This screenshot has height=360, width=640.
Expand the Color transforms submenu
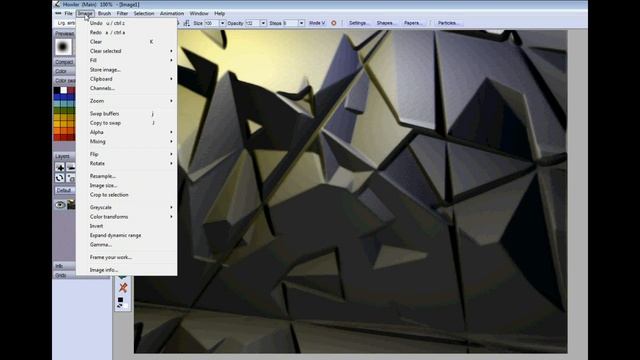[x=127, y=217]
